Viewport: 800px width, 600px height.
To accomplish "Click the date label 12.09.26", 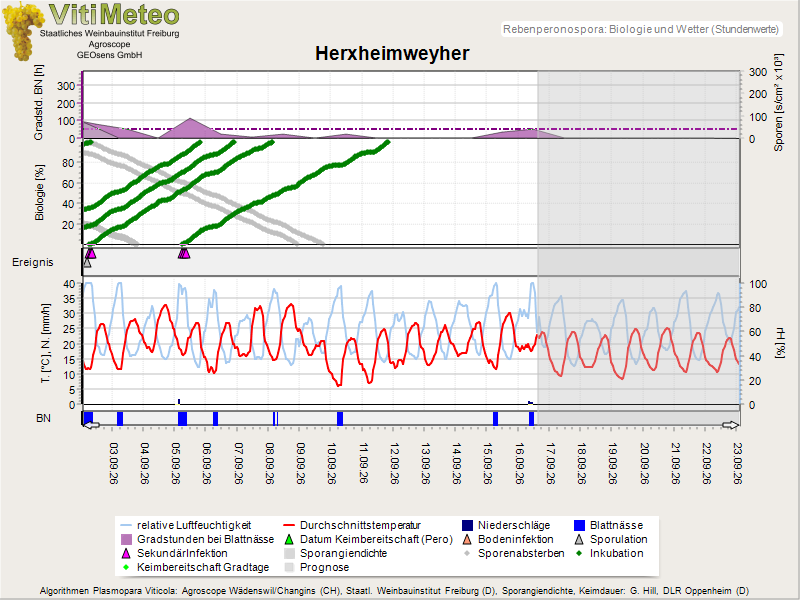I will coord(394,463).
